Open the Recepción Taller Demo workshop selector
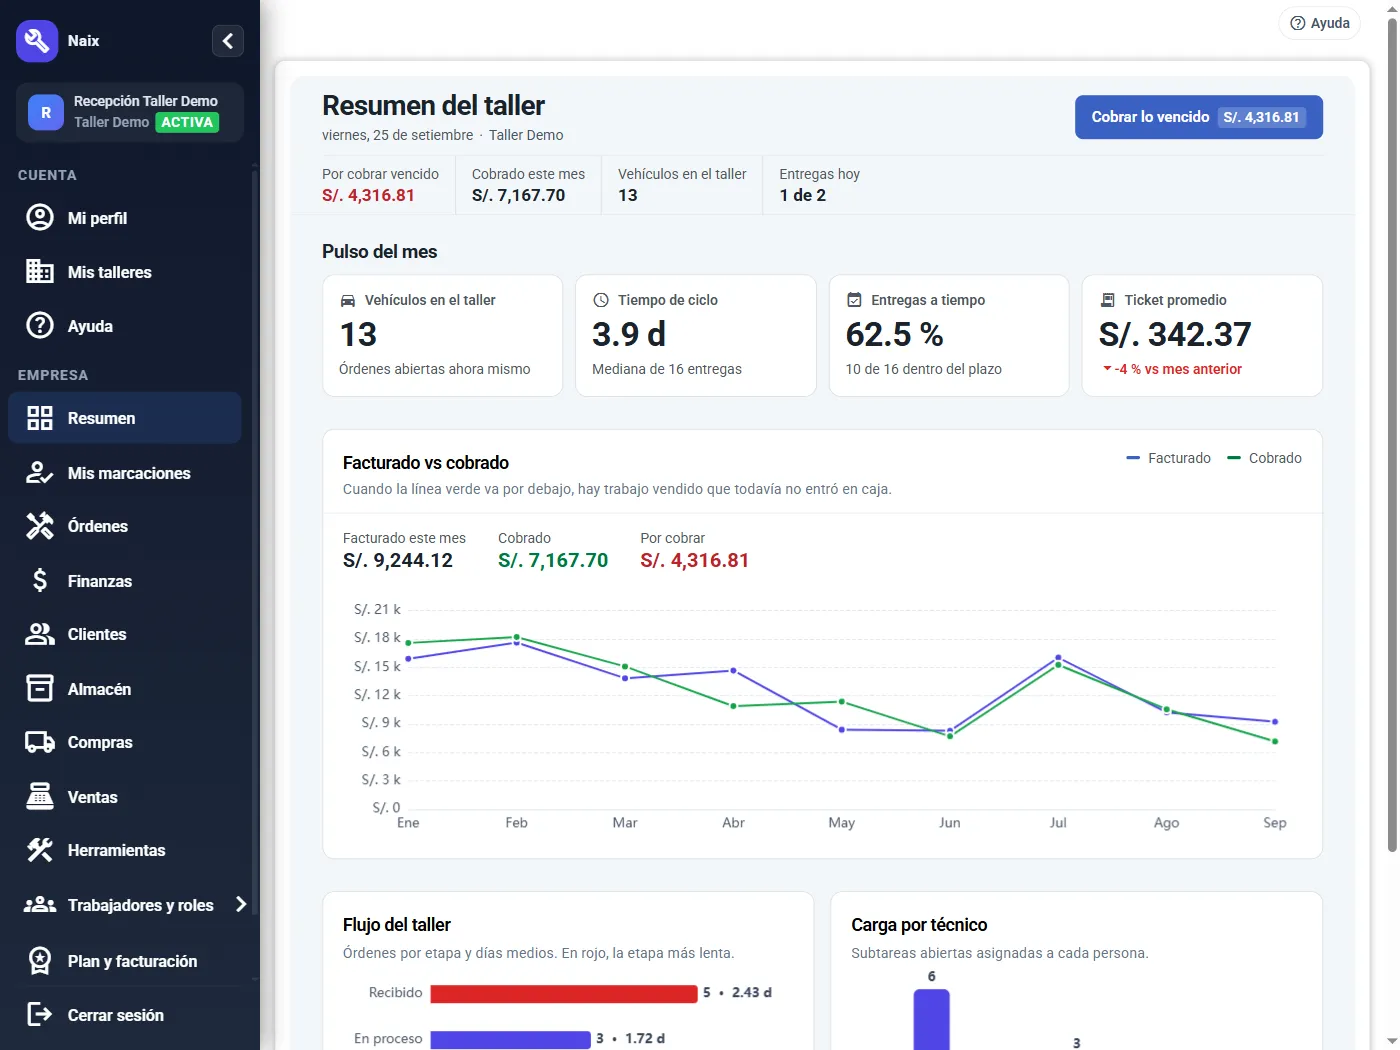The width and height of the screenshot is (1400, 1050). [130, 112]
